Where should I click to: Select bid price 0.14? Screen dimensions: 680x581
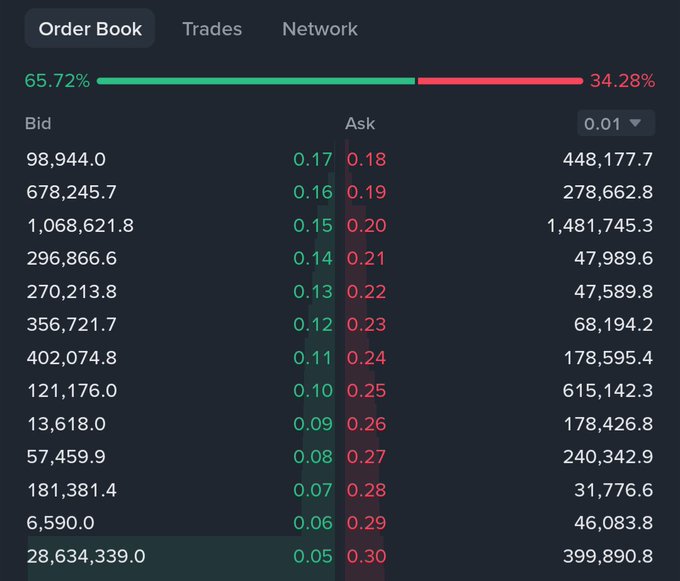[313, 258]
